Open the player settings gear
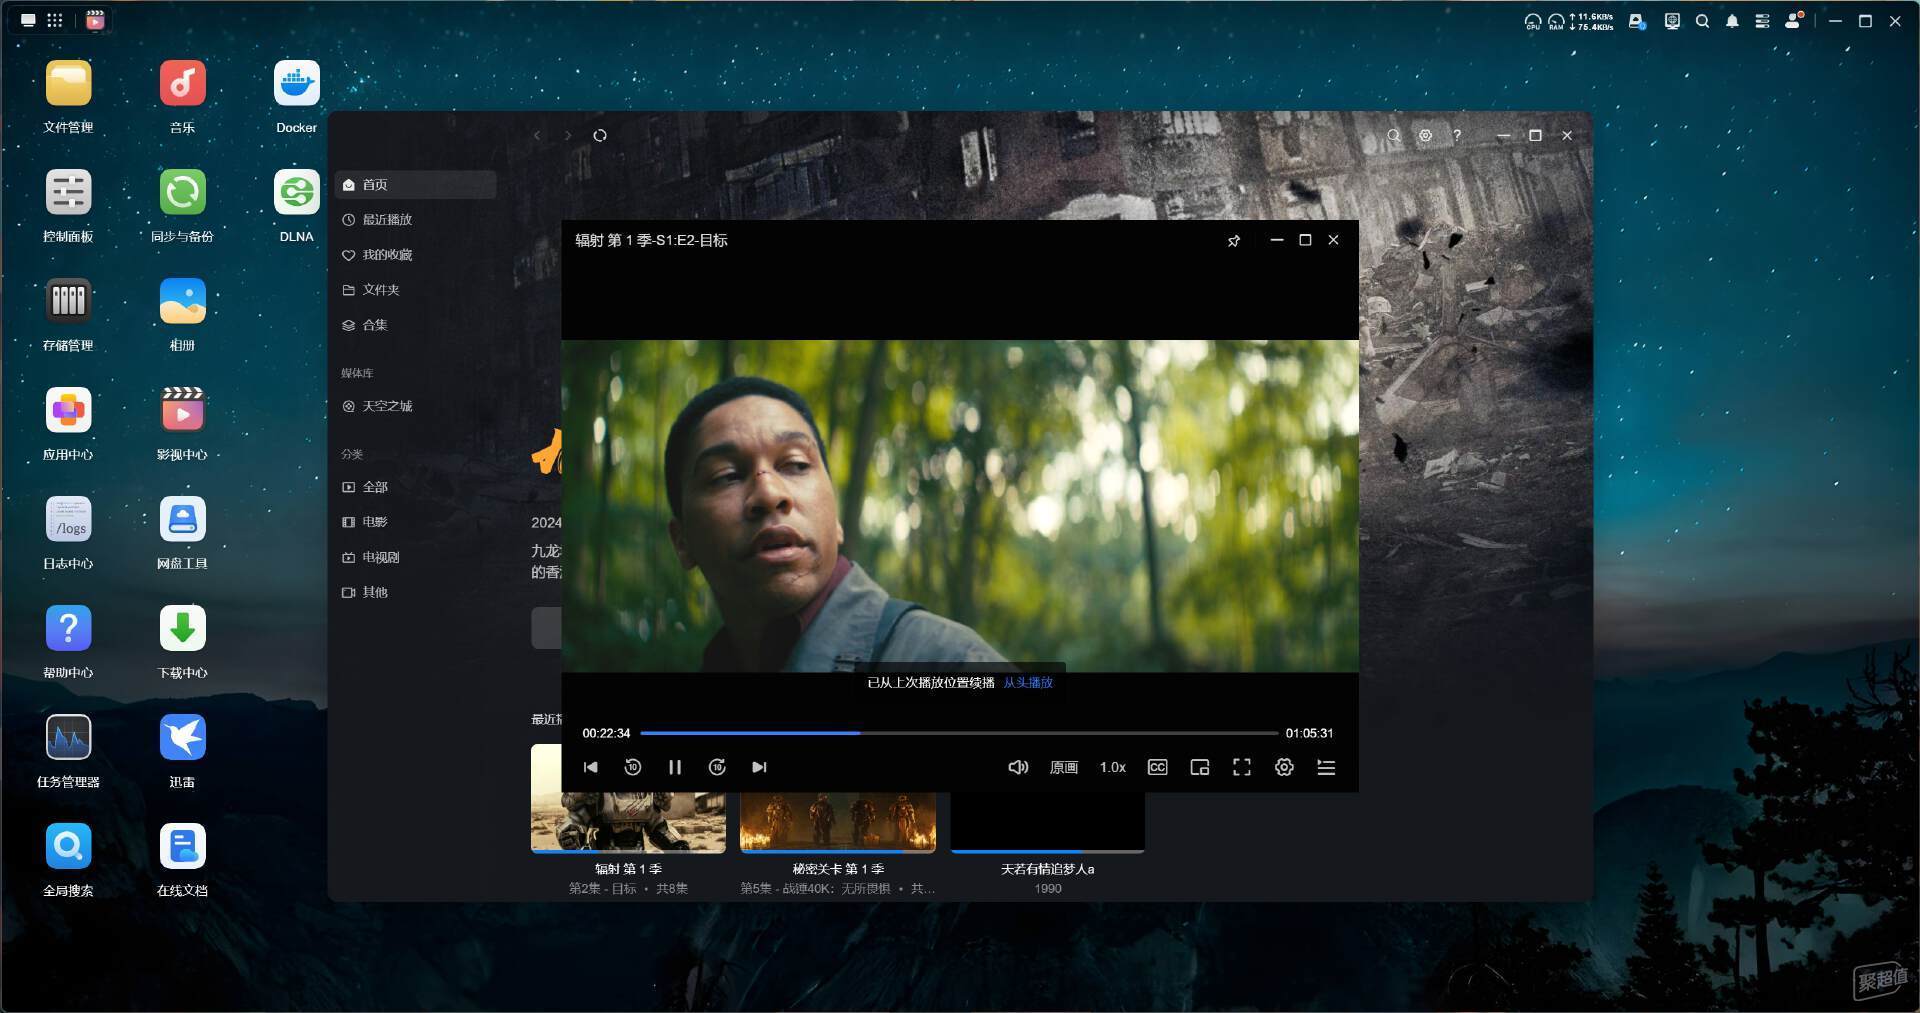This screenshot has width=1920, height=1013. click(1284, 767)
